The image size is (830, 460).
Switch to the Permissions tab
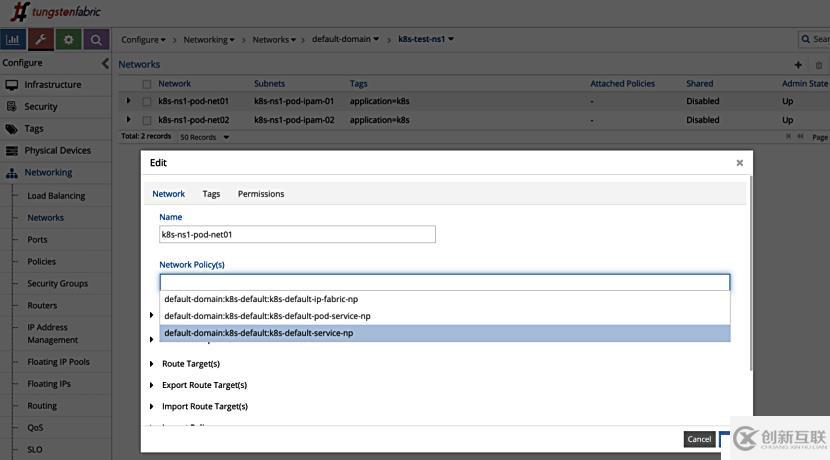[261, 194]
